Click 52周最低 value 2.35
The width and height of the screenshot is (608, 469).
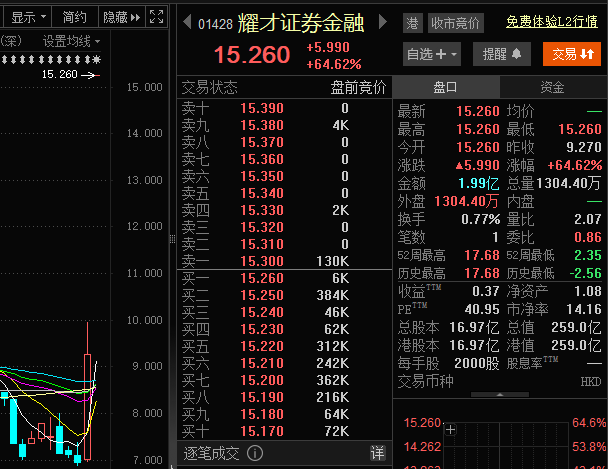tap(587, 255)
